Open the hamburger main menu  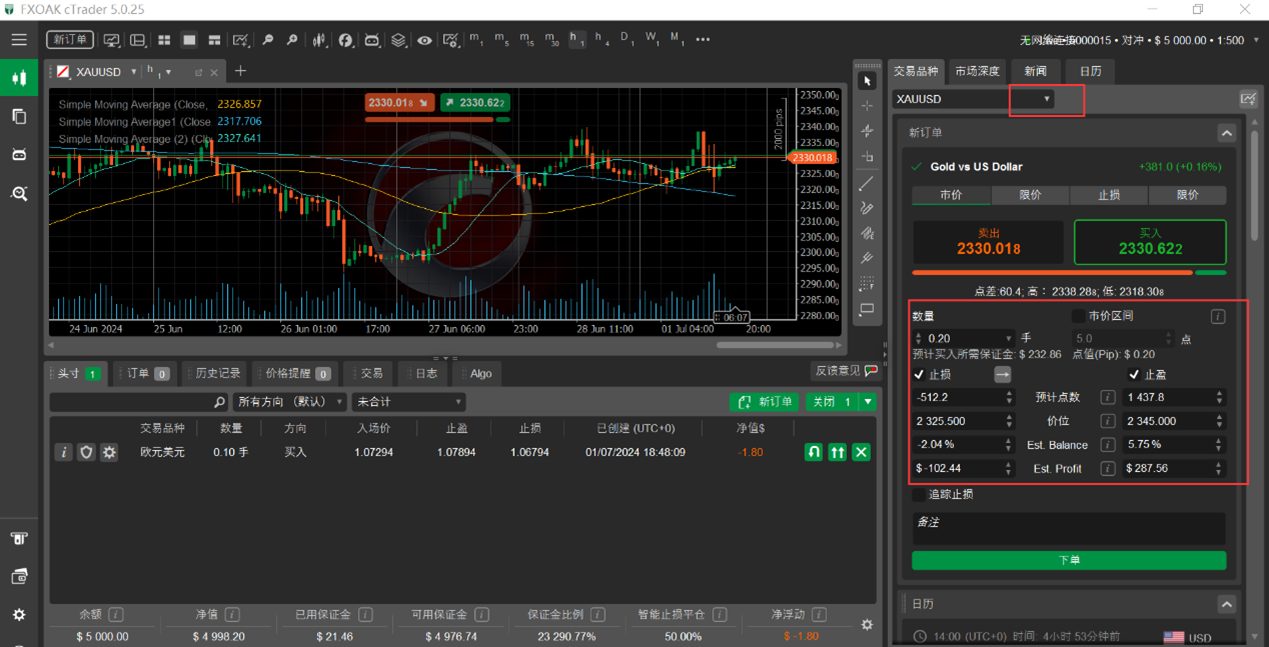[x=19, y=40]
